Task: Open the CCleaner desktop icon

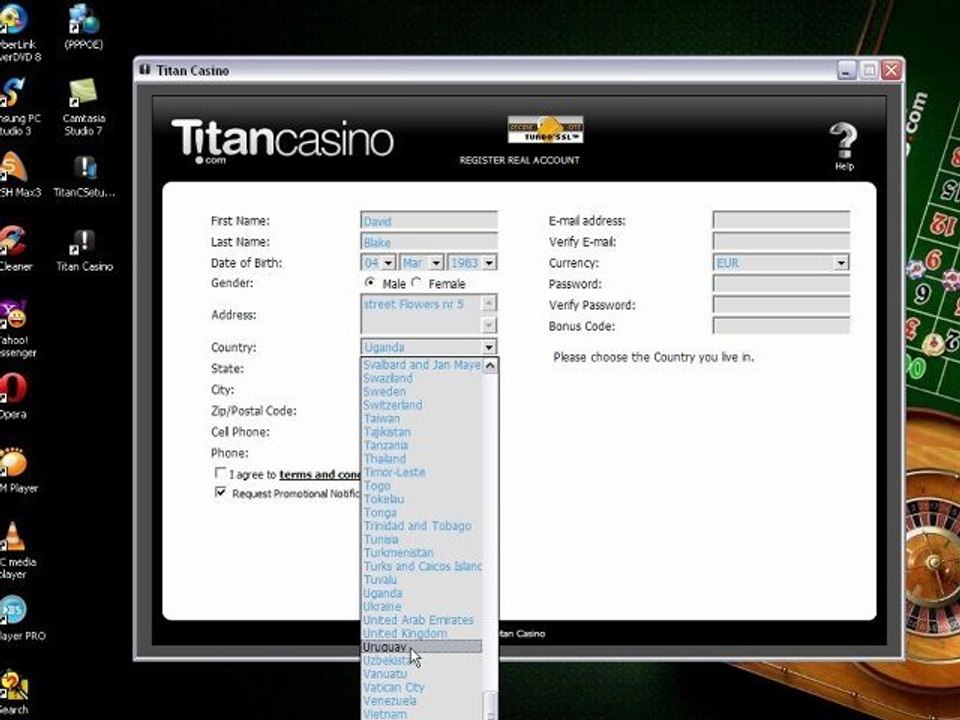Action: 15,249
